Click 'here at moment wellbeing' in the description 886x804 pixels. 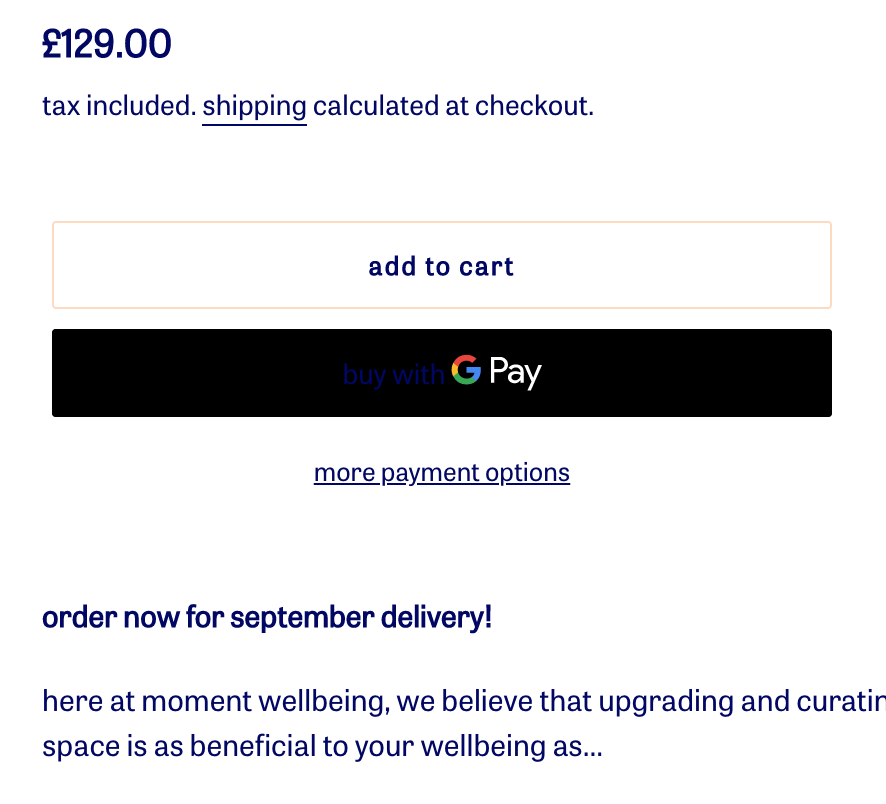pyautogui.click(x=214, y=701)
